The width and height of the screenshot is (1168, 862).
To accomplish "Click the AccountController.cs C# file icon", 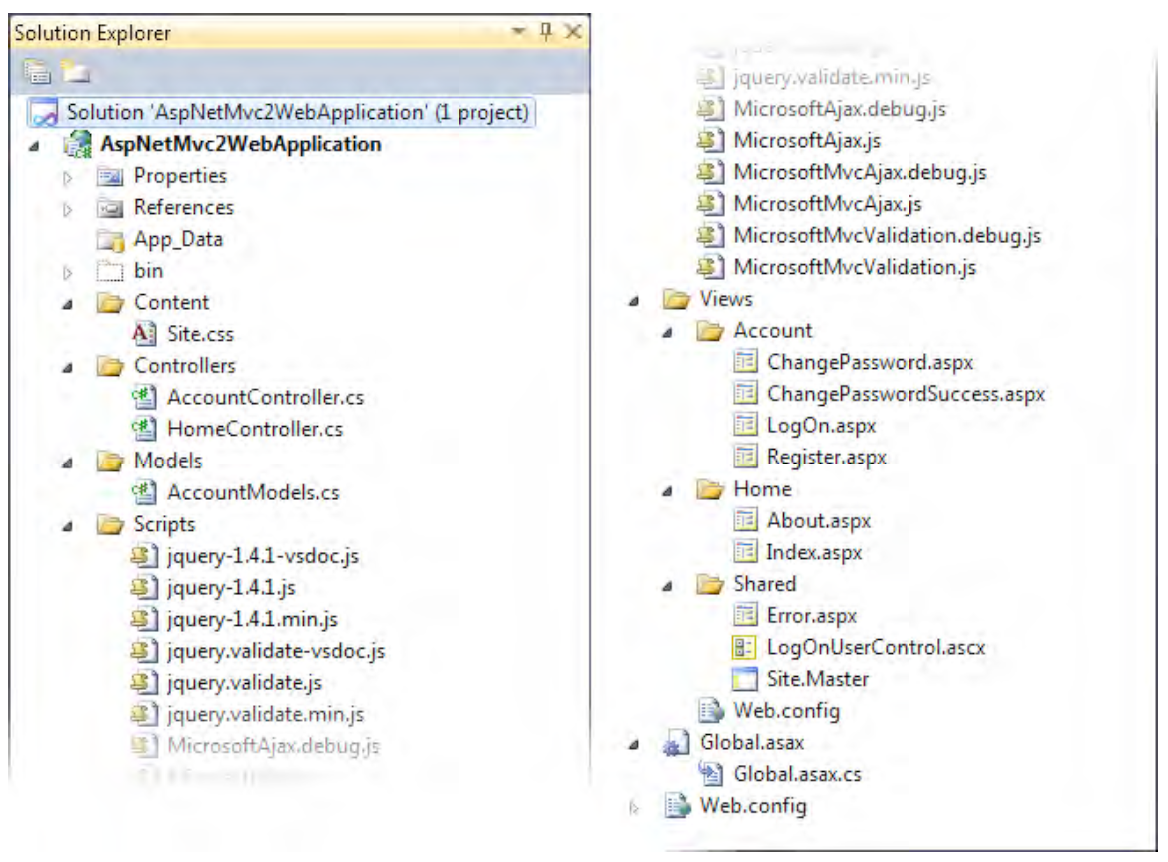I will pyautogui.click(x=144, y=397).
